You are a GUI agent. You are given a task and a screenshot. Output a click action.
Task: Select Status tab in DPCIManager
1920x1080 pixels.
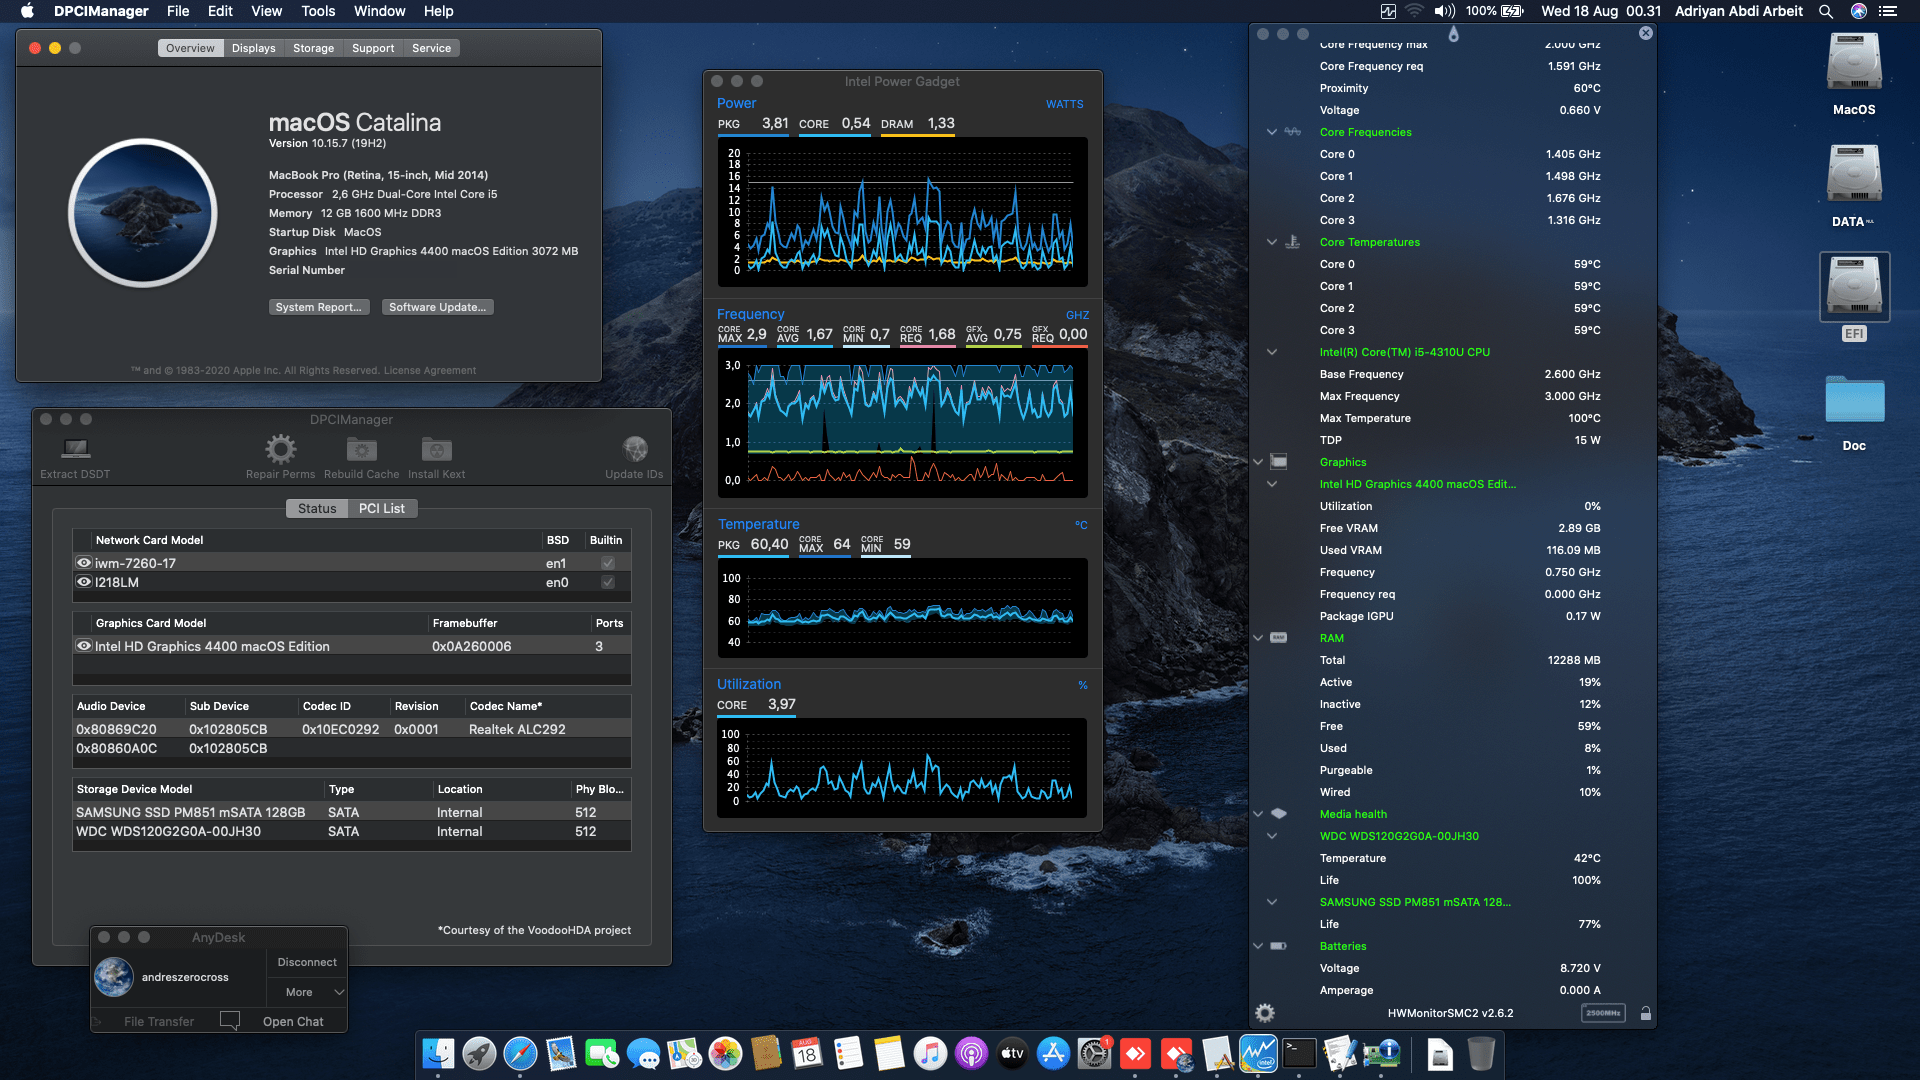(317, 509)
